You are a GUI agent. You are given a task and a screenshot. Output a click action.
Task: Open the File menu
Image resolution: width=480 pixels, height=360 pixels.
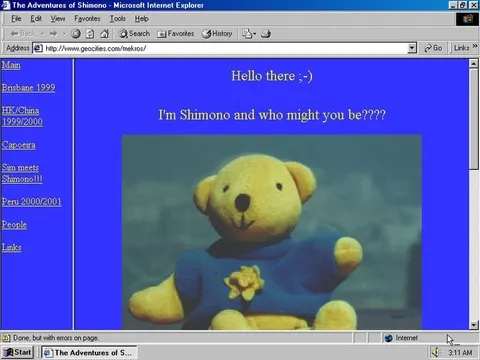click(x=16, y=19)
